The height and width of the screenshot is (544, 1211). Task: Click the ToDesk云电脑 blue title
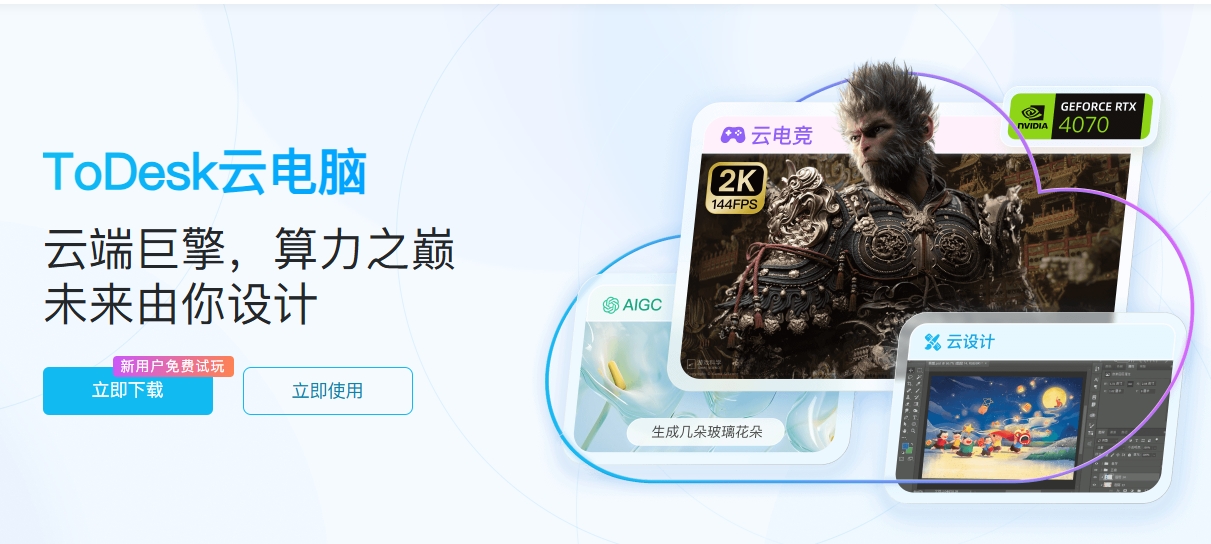pyautogui.click(x=204, y=172)
